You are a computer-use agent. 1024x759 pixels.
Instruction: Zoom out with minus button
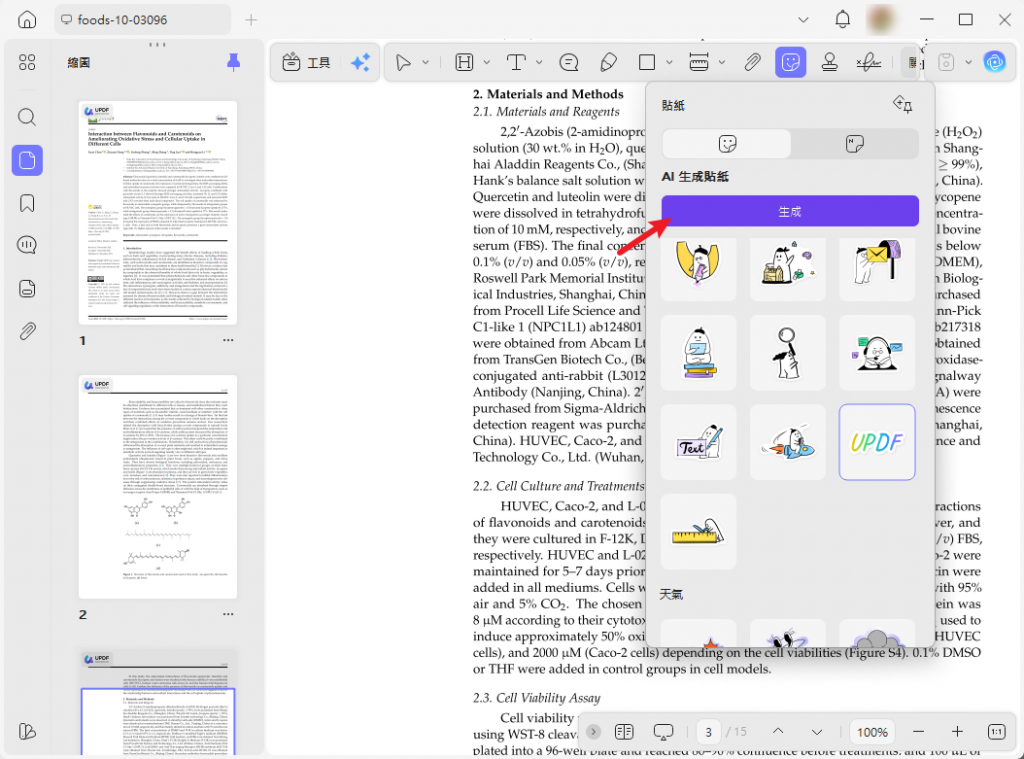tap(918, 732)
